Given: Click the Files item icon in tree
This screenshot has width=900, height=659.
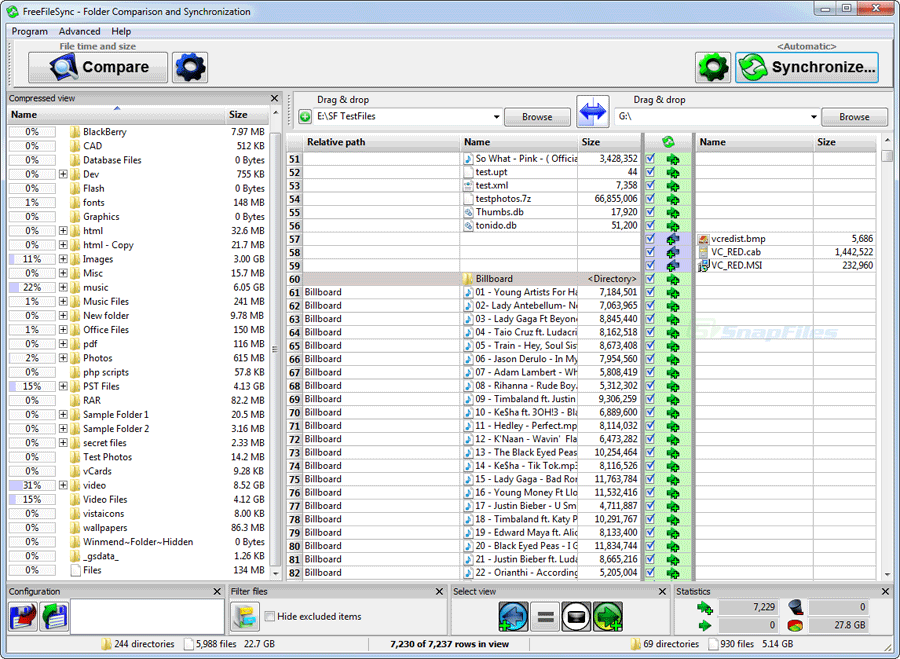Looking at the screenshot, I should coord(75,570).
